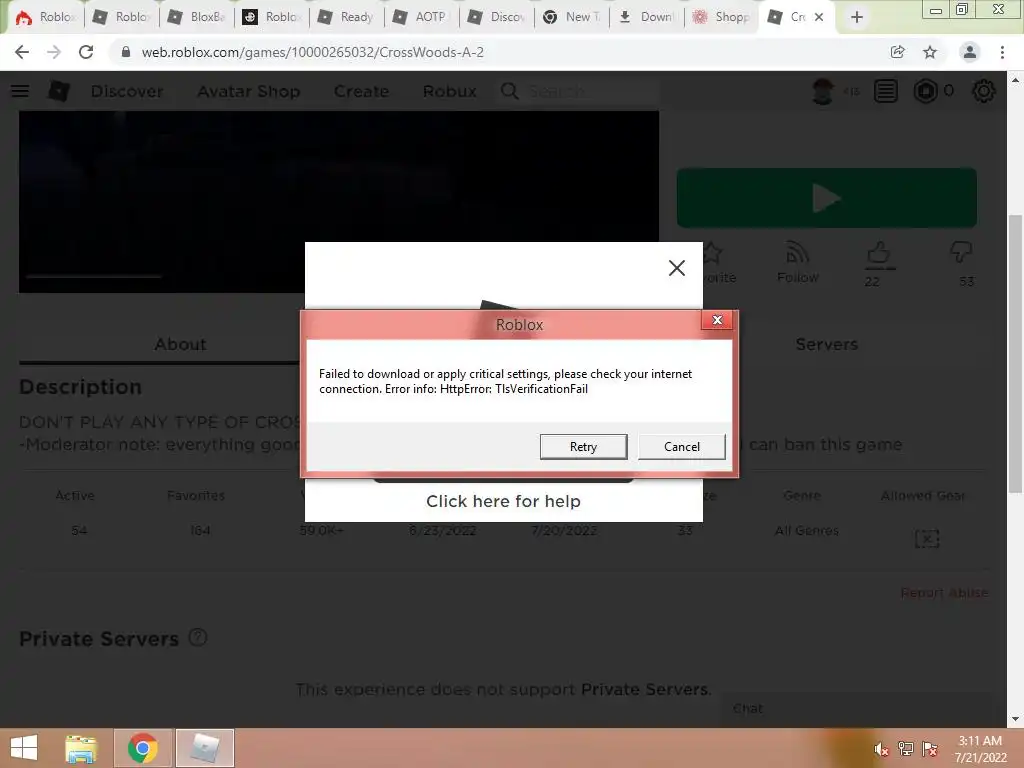Open Roblox settings gear icon
The height and width of the screenshot is (768, 1024).
(x=984, y=91)
